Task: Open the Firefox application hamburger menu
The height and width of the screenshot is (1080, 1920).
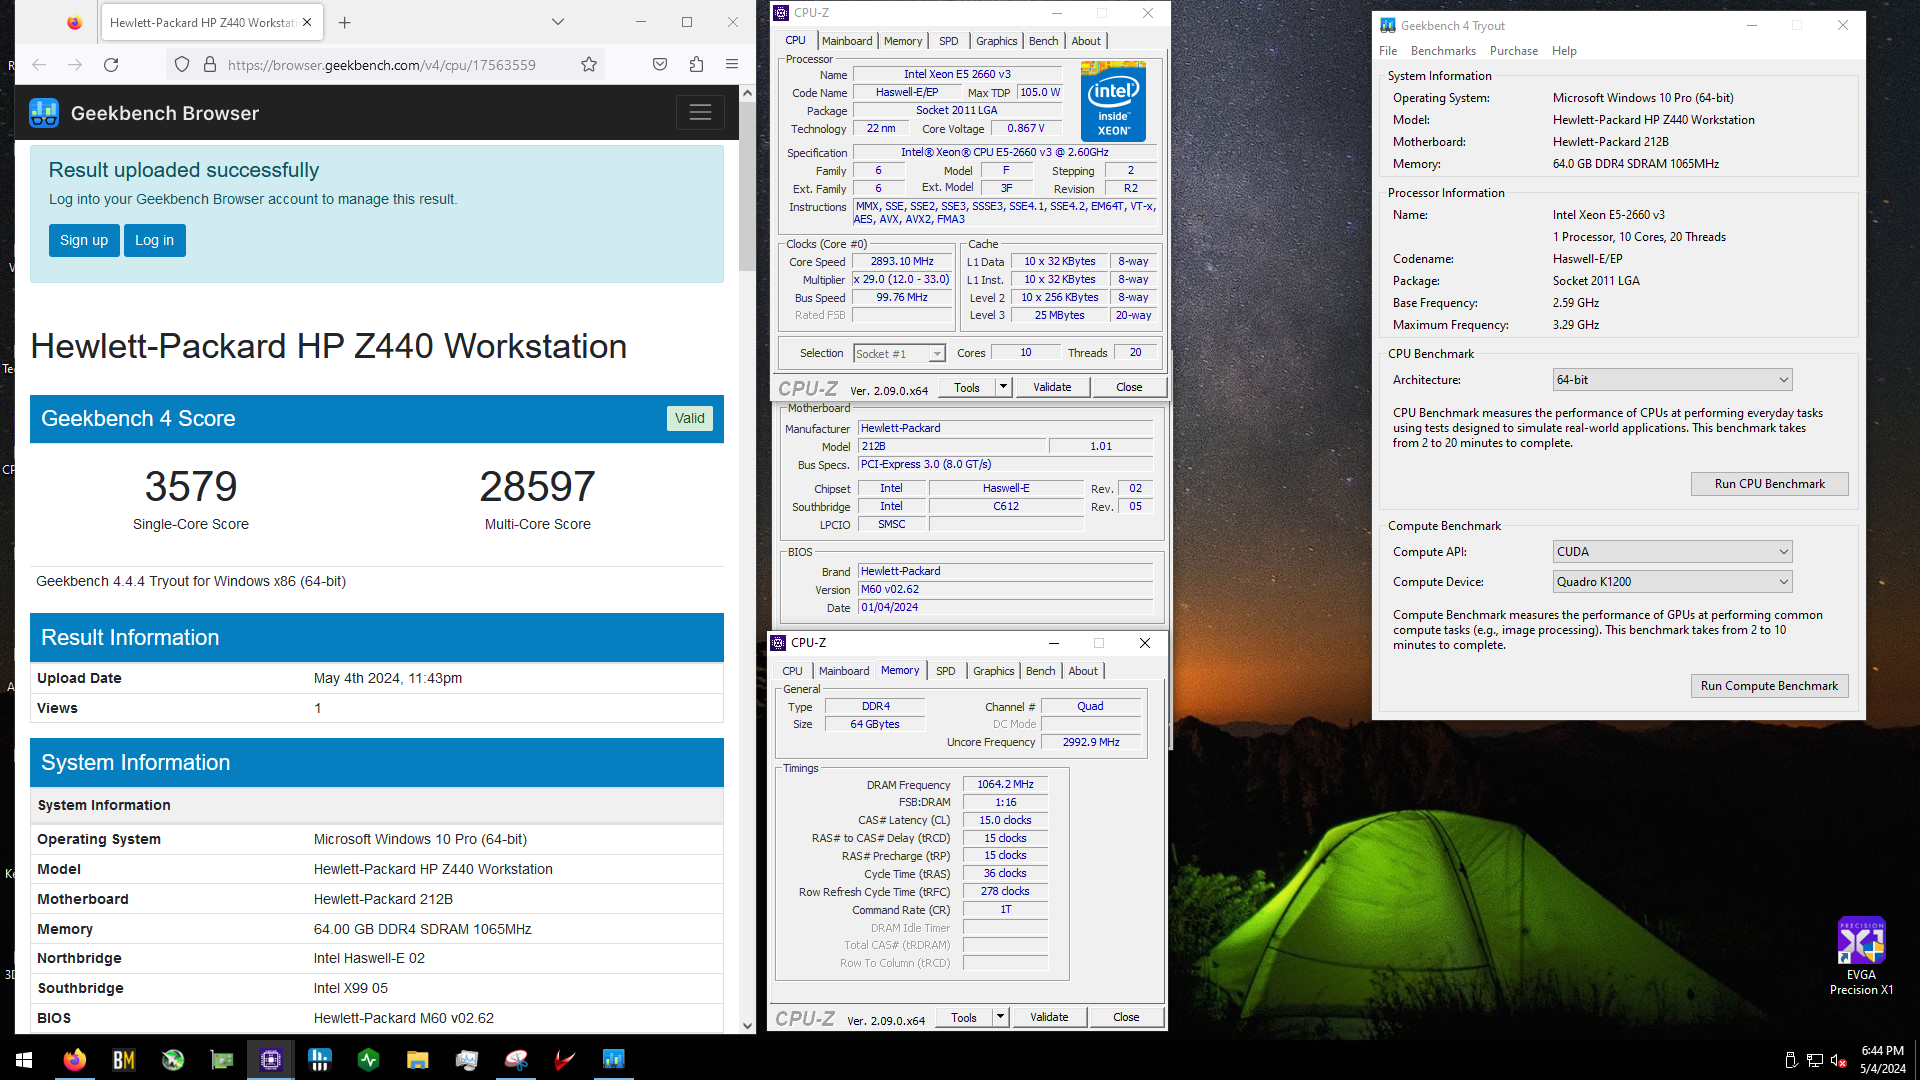Action: tap(732, 65)
